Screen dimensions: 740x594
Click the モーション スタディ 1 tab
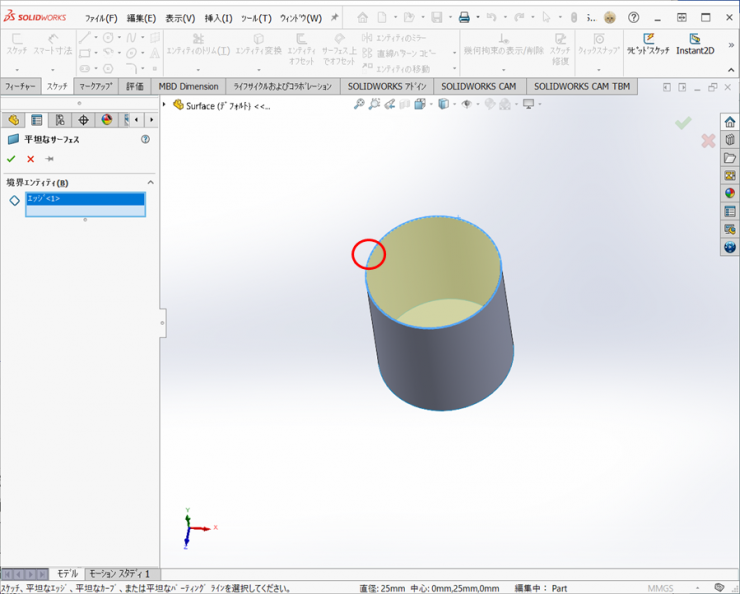click(119, 574)
